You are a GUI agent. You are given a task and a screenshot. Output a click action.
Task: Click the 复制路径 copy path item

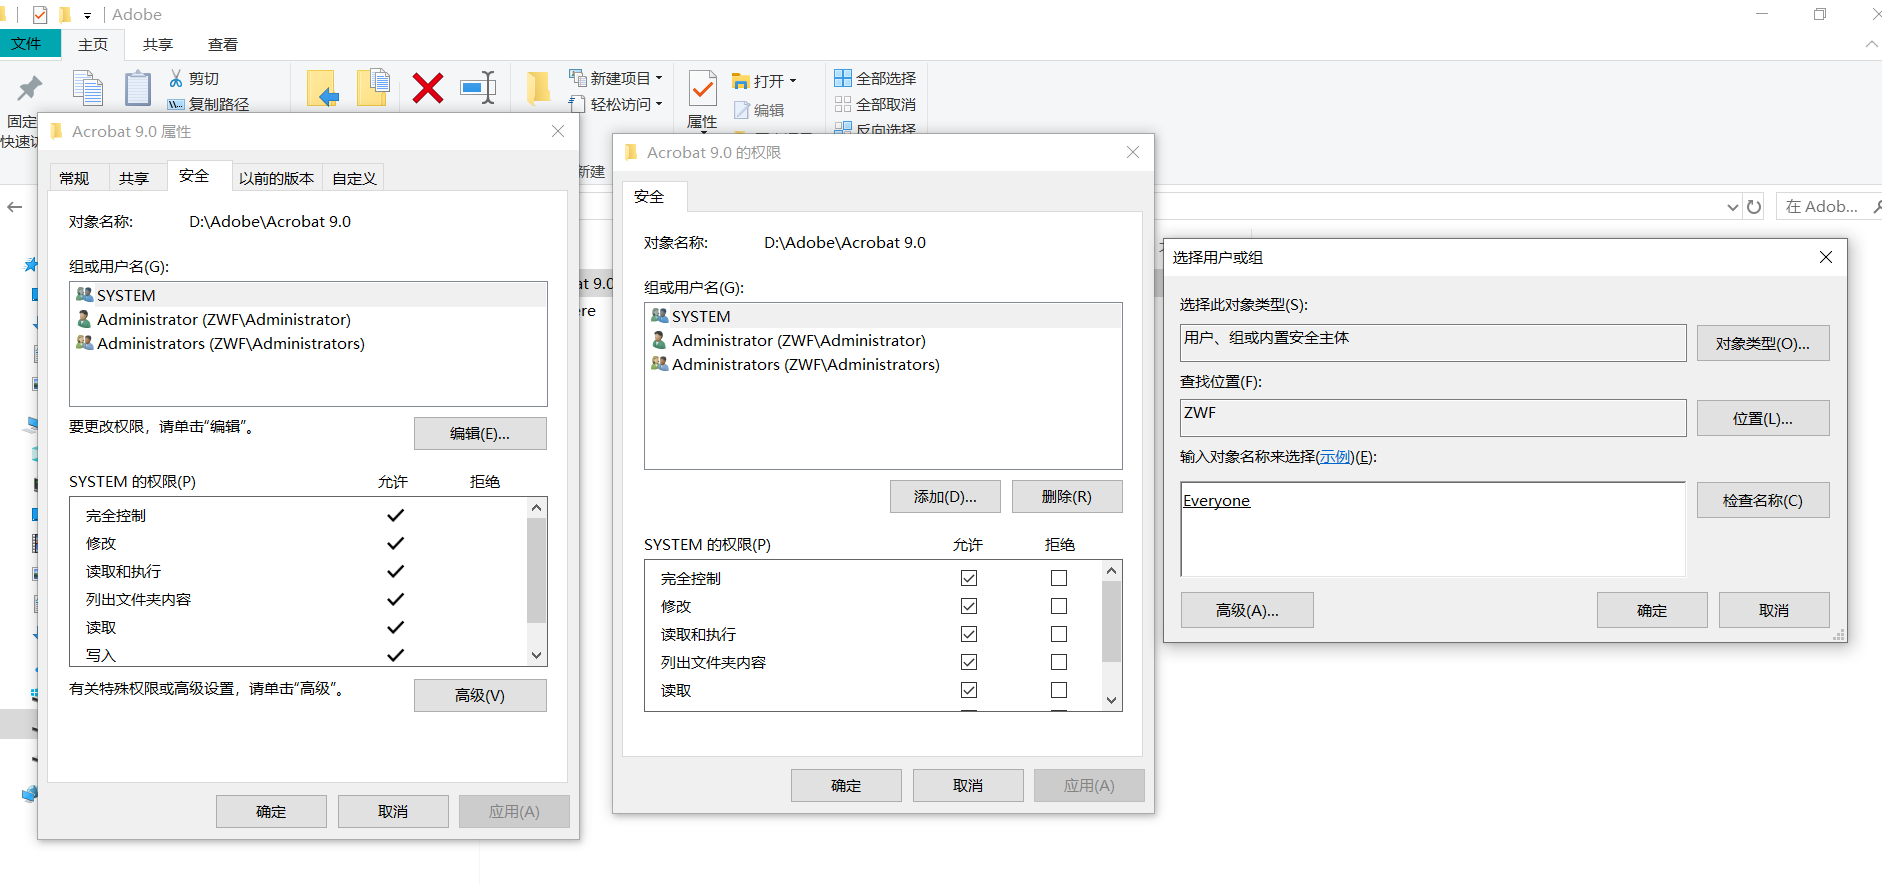point(209,104)
